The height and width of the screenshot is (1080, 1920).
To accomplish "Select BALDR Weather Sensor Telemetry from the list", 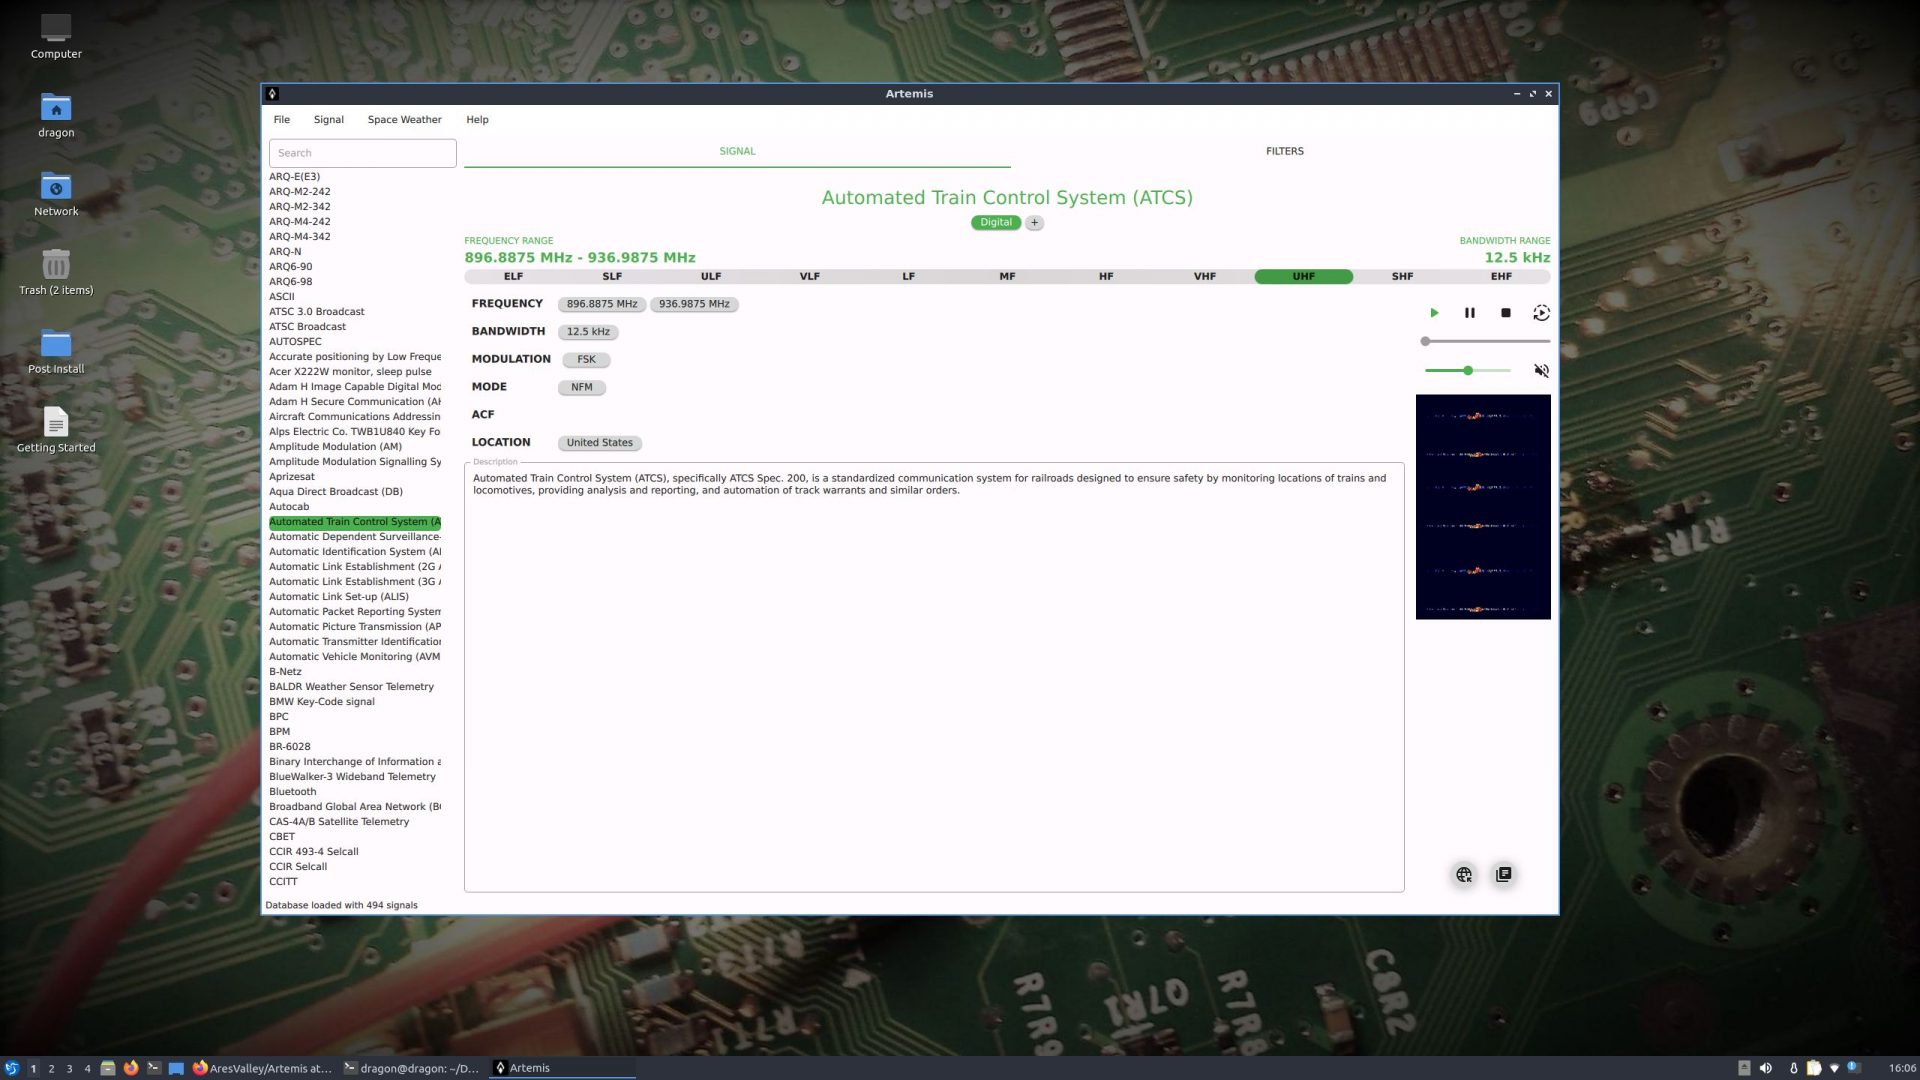I will (351, 686).
